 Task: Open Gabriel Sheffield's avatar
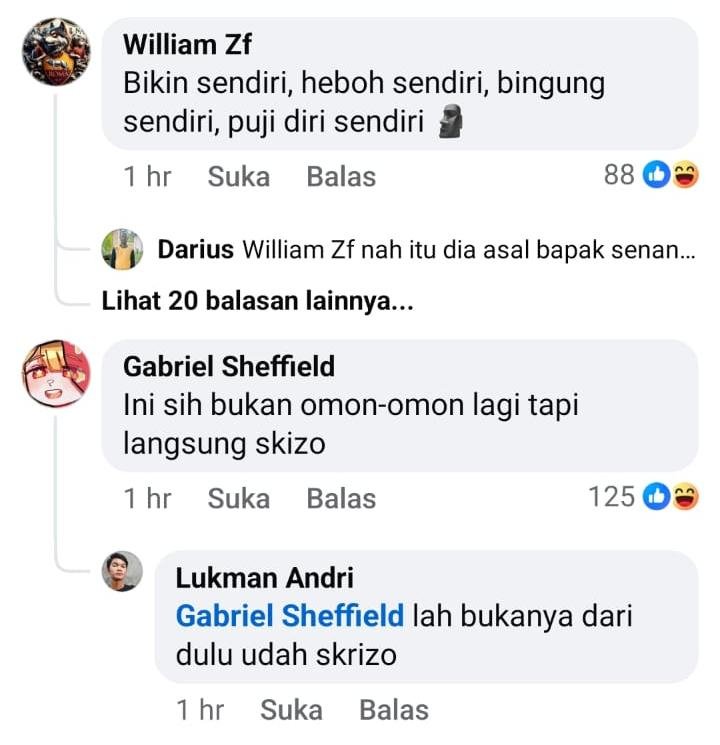pos(56,373)
